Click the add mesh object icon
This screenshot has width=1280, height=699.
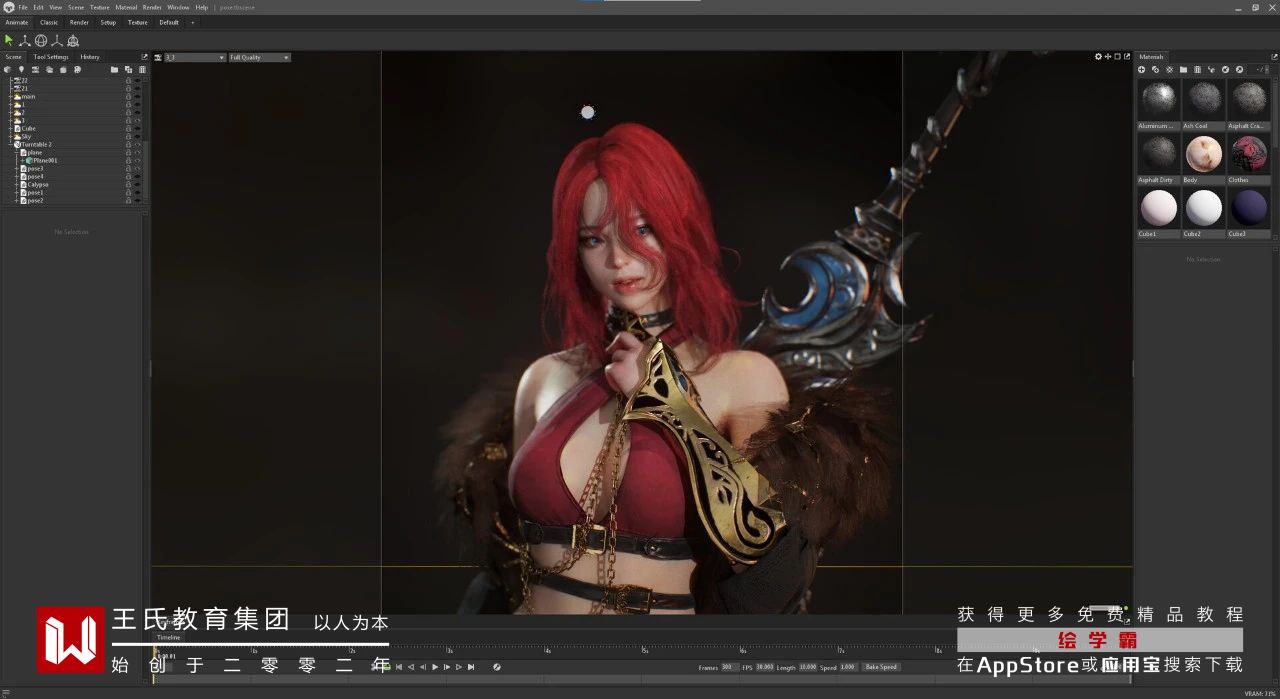coord(8,70)
